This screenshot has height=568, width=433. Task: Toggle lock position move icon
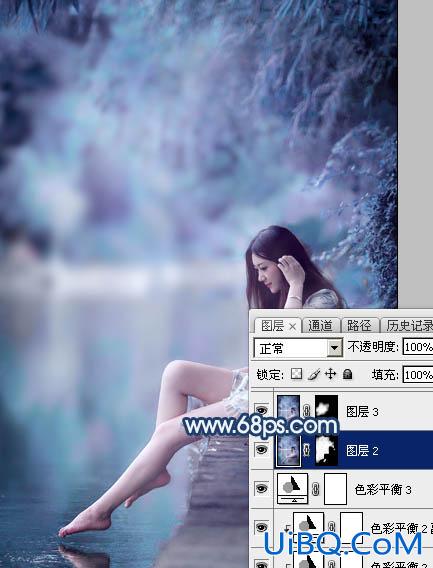[330, 374]
